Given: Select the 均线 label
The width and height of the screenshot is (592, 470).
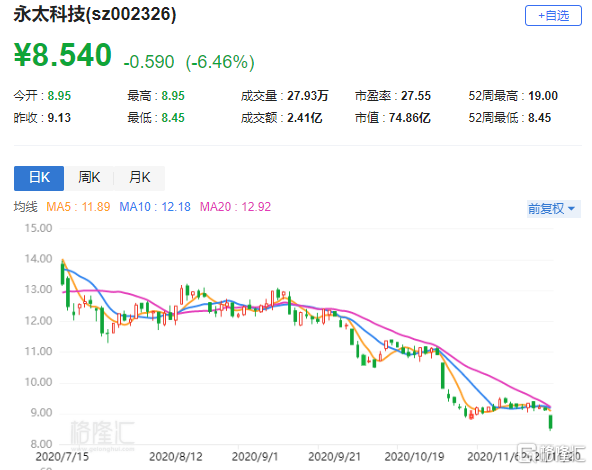Looking at the screenshot, I should point(26,207).
